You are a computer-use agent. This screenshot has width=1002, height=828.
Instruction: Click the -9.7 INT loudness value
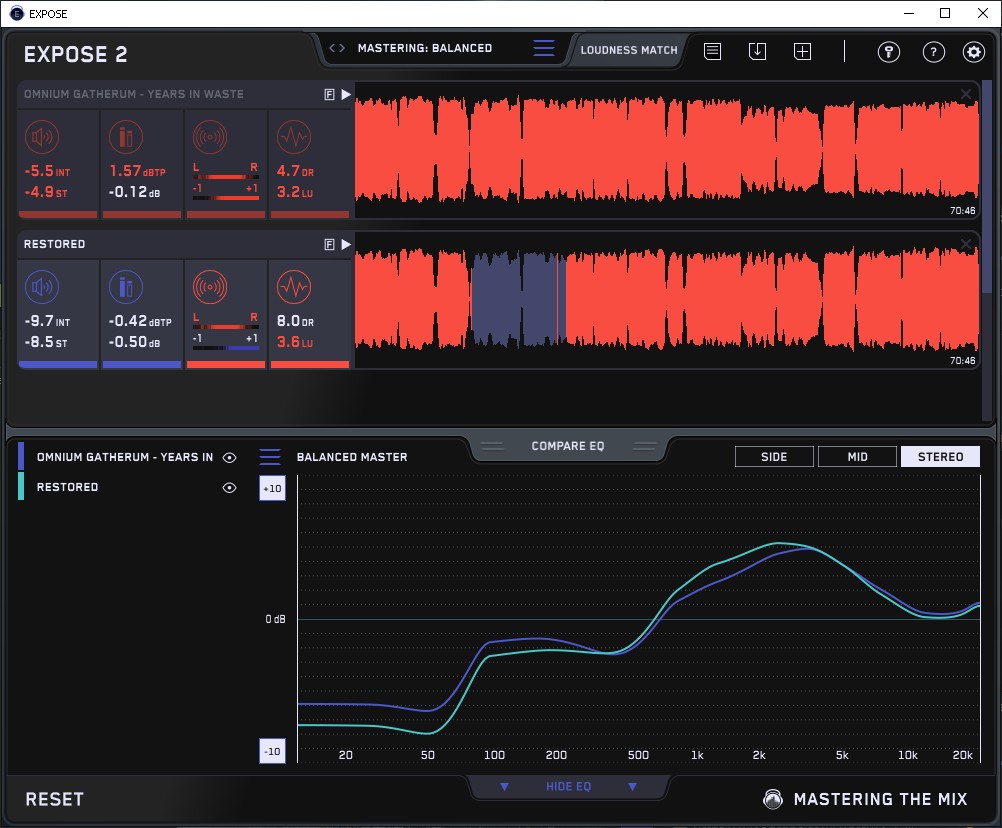[x=47, y=321]
